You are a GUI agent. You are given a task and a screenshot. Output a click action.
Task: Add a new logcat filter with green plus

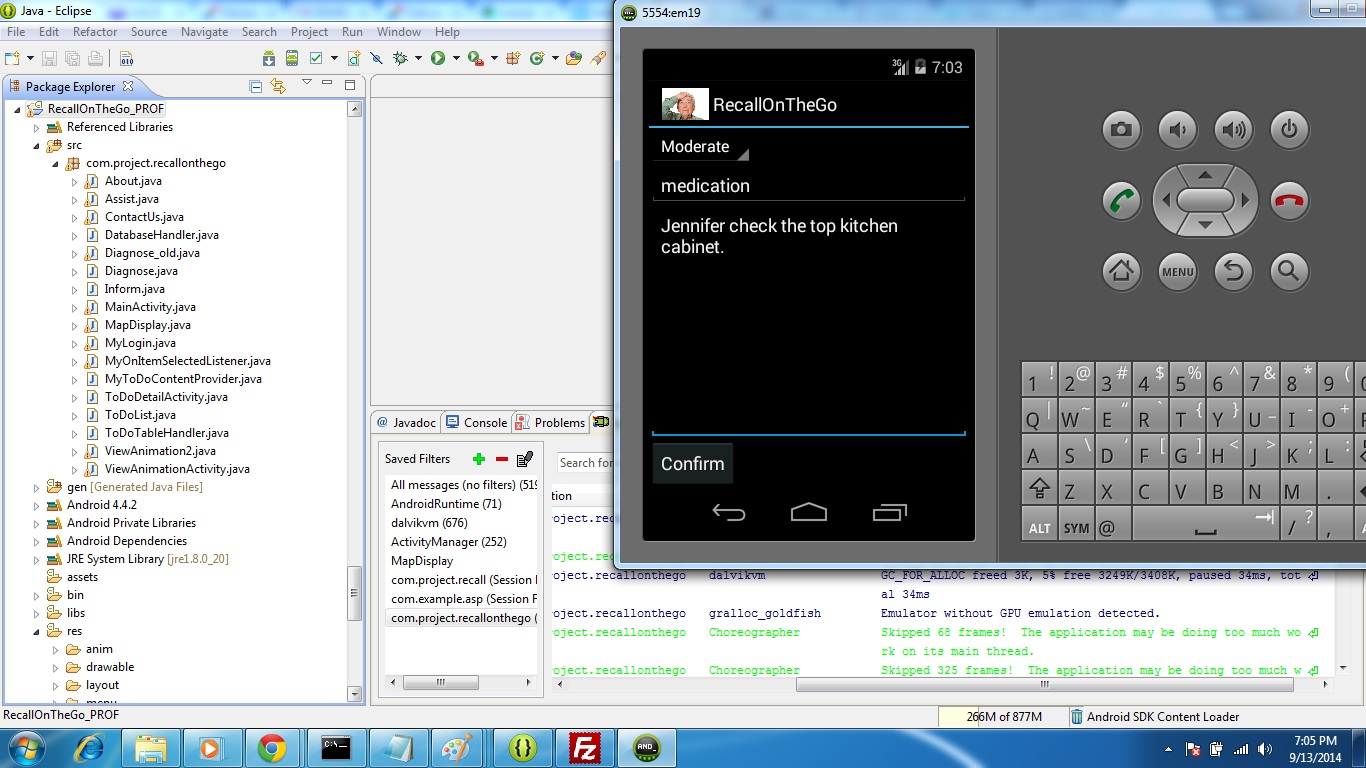point(479,459)
